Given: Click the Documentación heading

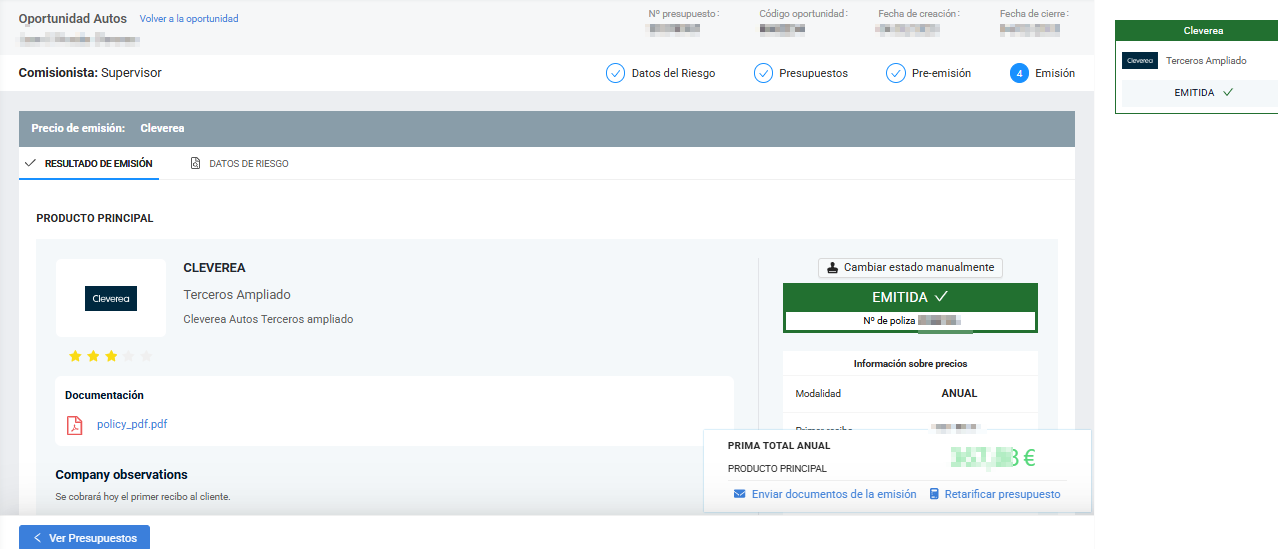Looking at the screenshot, I should (x=104, y=395).
